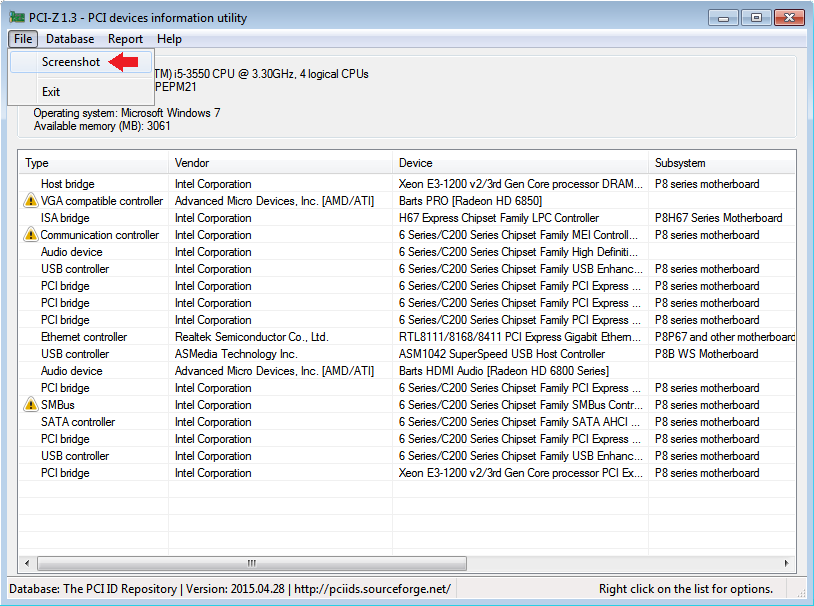Select the Ethernet controller row
This screenshot has width=814, height=606.
pyautogui.click(x=407, y=337)
